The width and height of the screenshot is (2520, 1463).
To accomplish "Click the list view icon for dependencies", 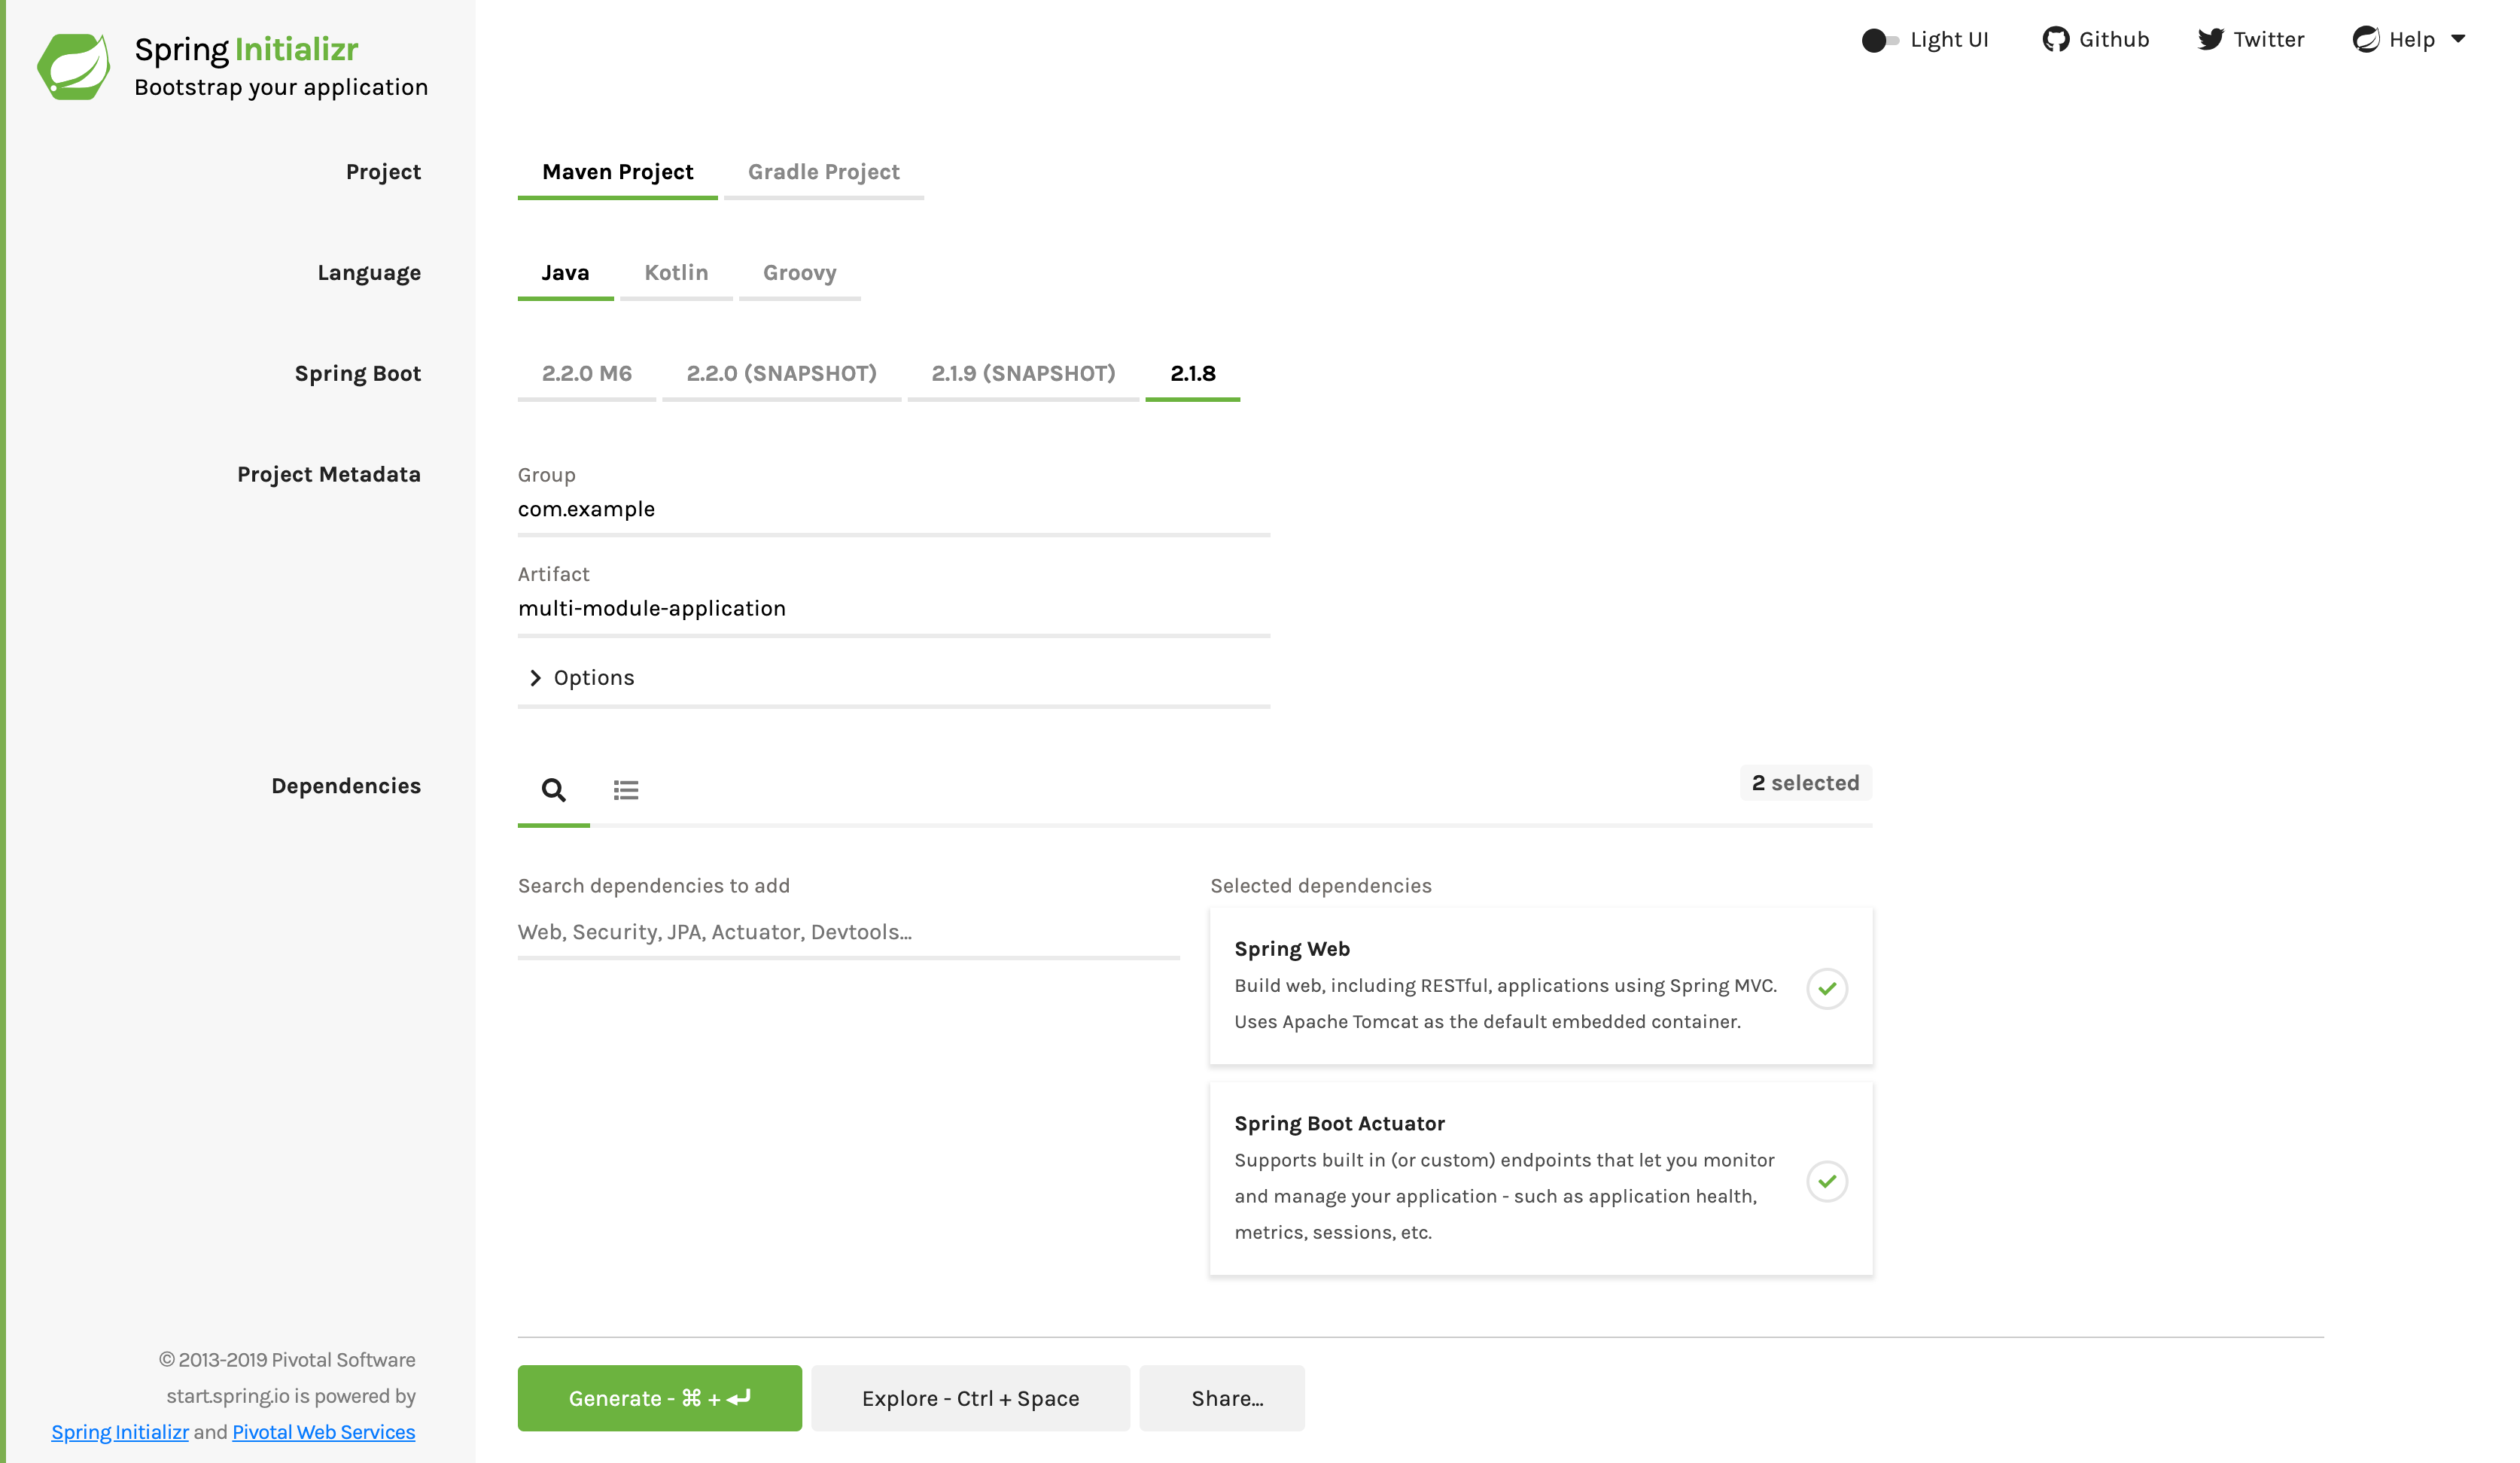I will click(x=627, y=789).
